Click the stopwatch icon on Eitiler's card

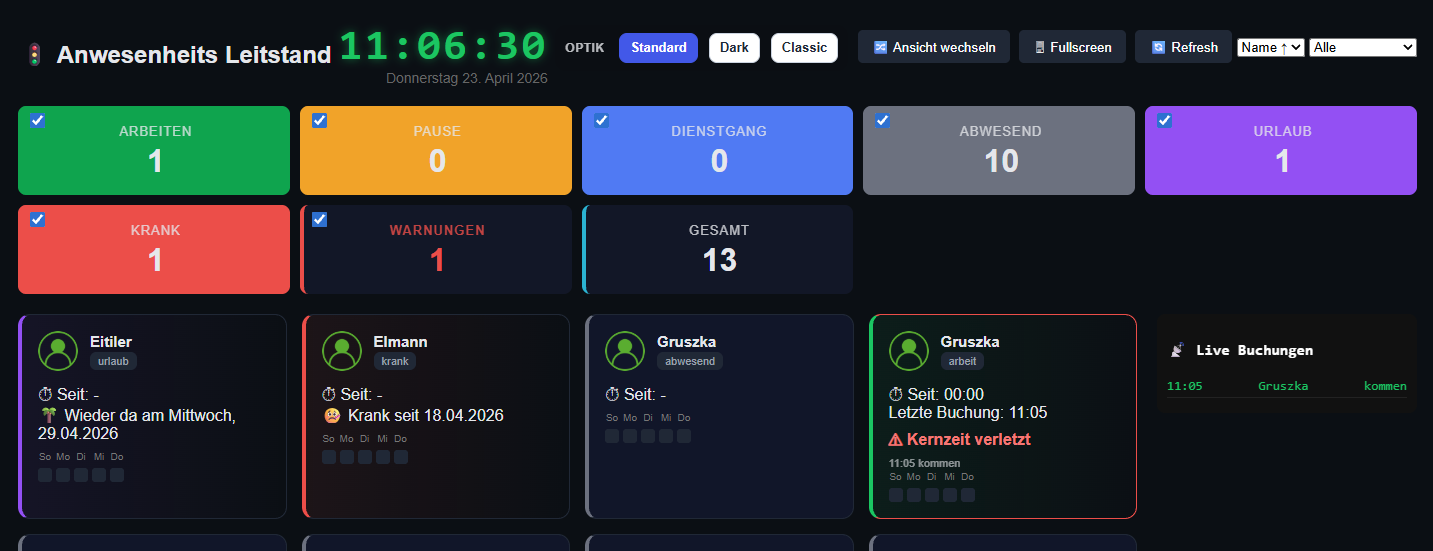coord(47,395)
